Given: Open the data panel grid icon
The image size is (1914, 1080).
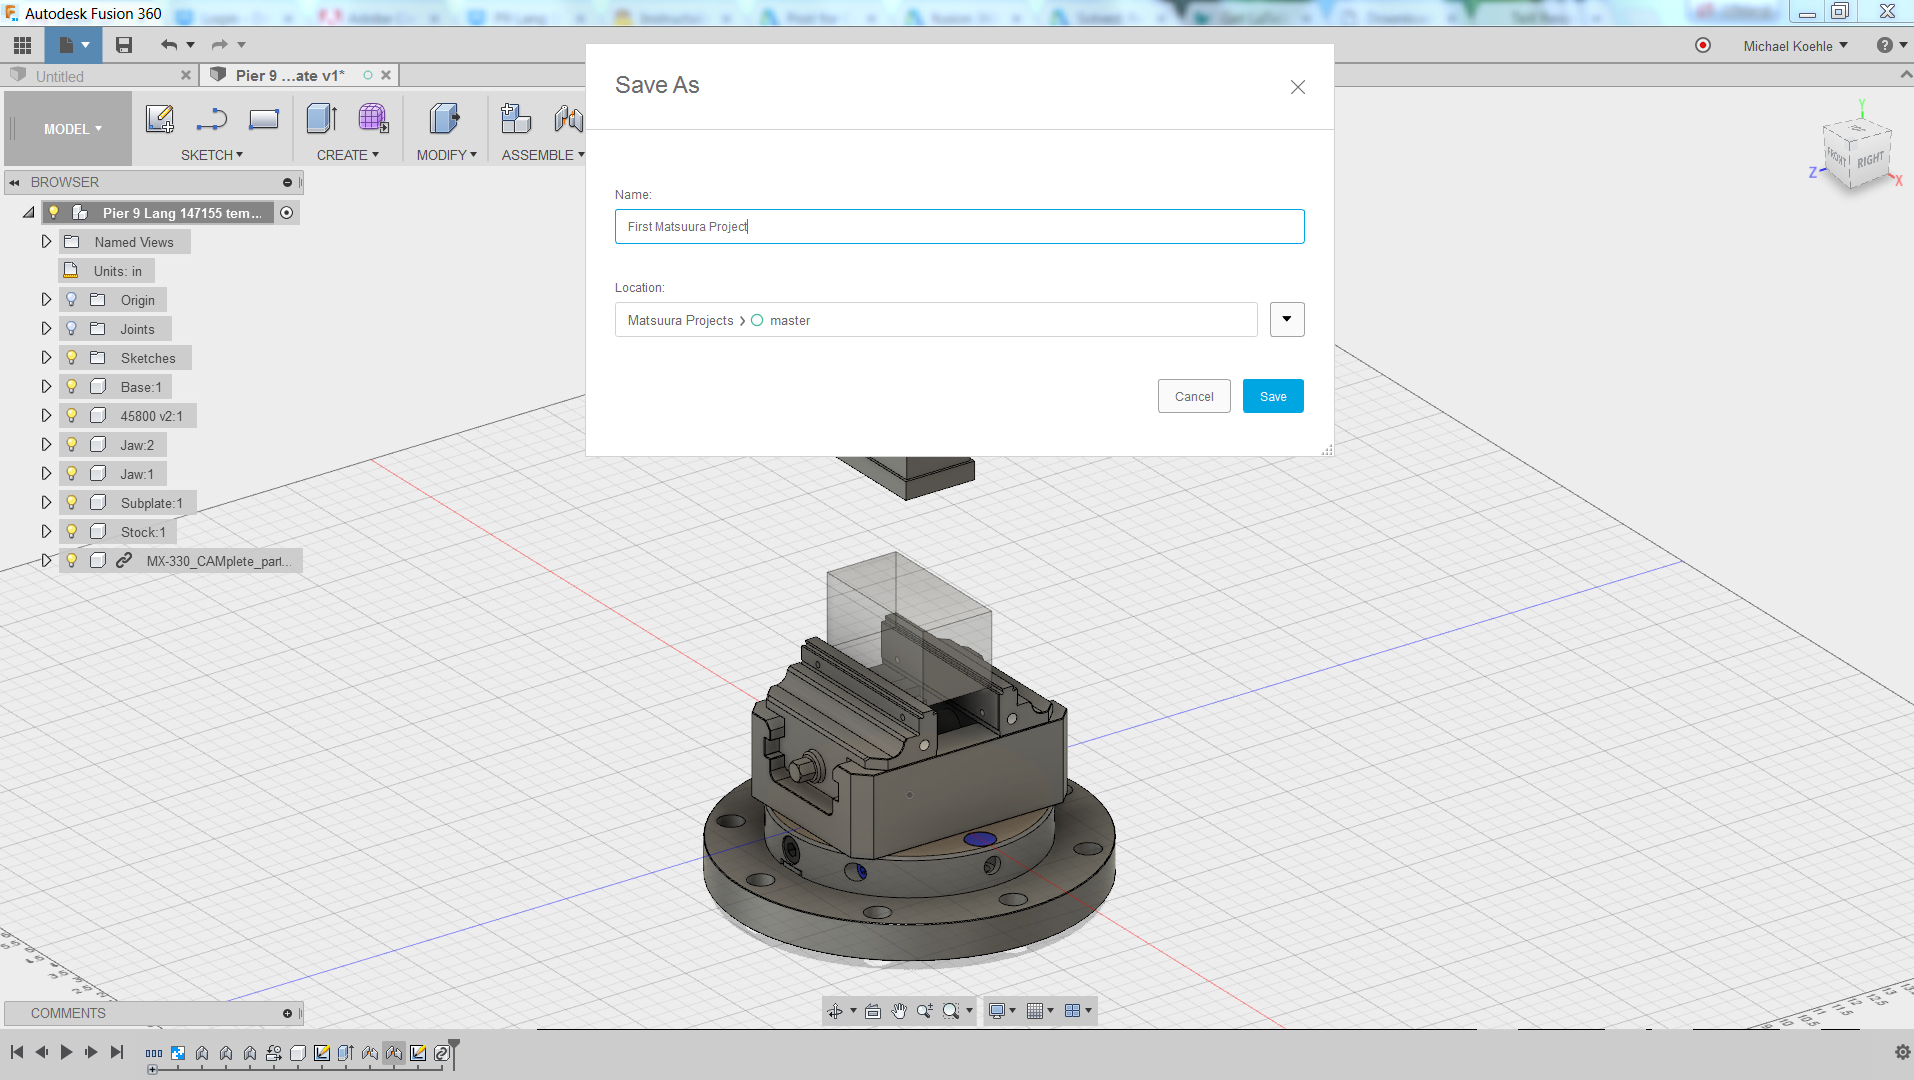Looking at the screenshot, I should tap(22, 45).
